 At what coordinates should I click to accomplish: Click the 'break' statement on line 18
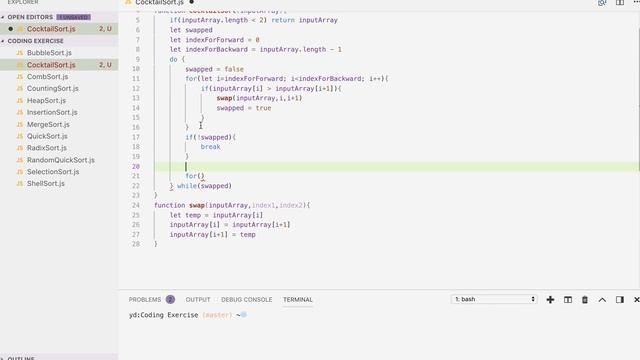(210, 147)
